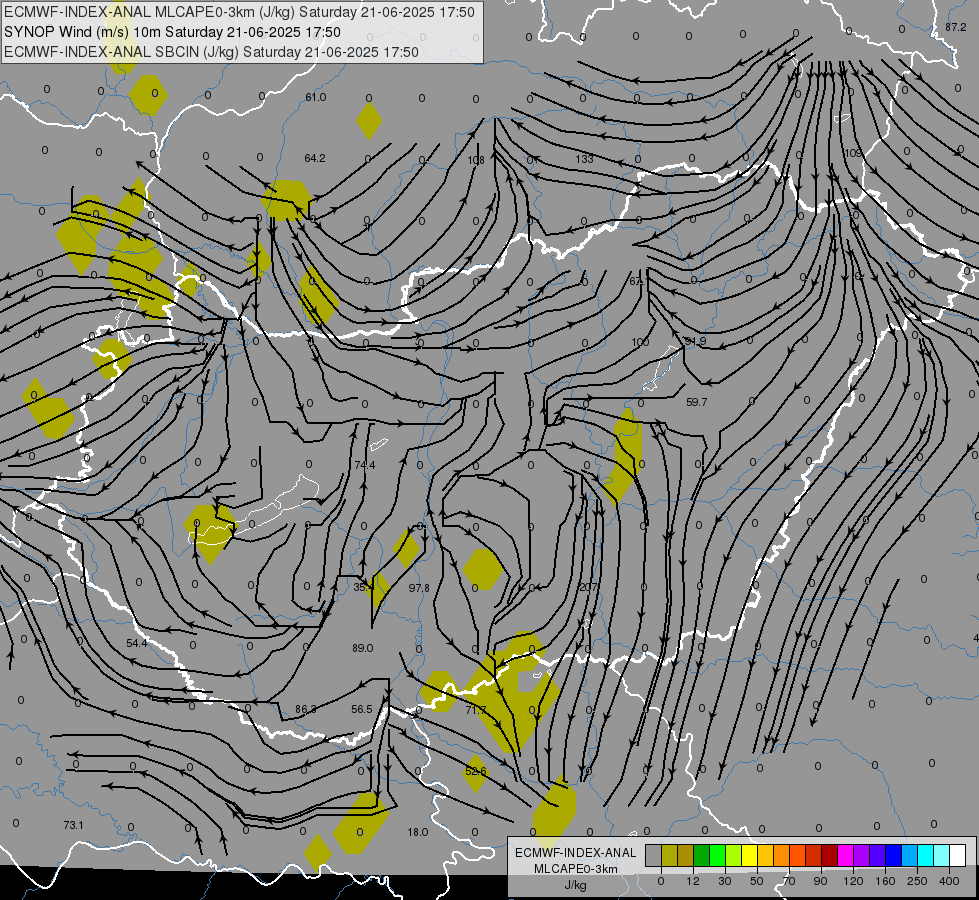Image resolution: width=979 pixels, height=900 pixels.
Task: Click the SBCIN (J/kg) header line
Action: (211, 52)
